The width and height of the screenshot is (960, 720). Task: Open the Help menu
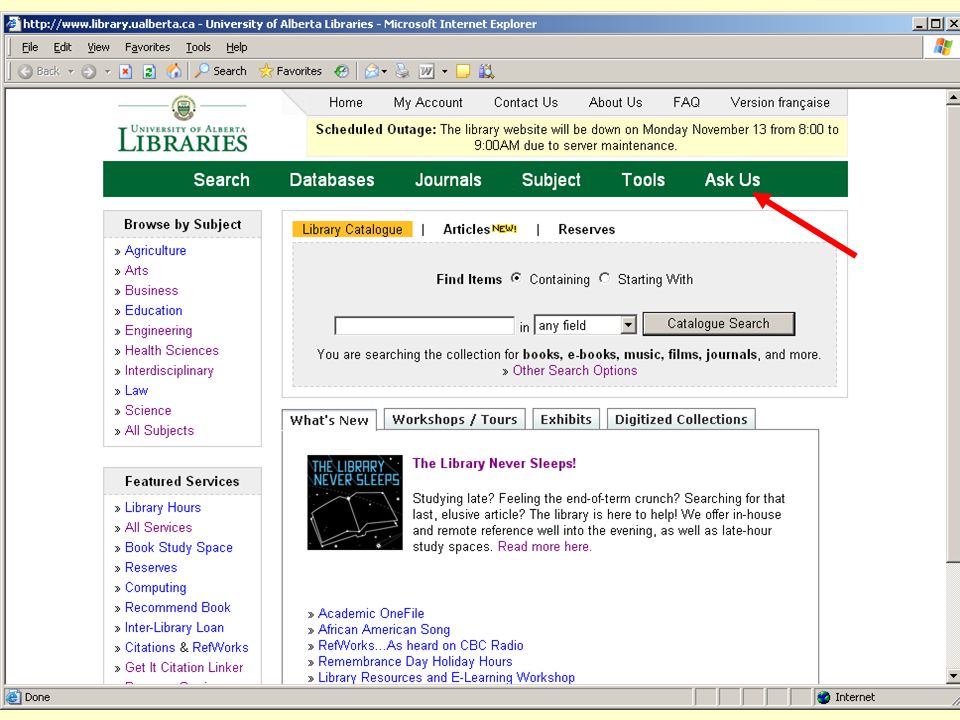[x=236, y=47]
